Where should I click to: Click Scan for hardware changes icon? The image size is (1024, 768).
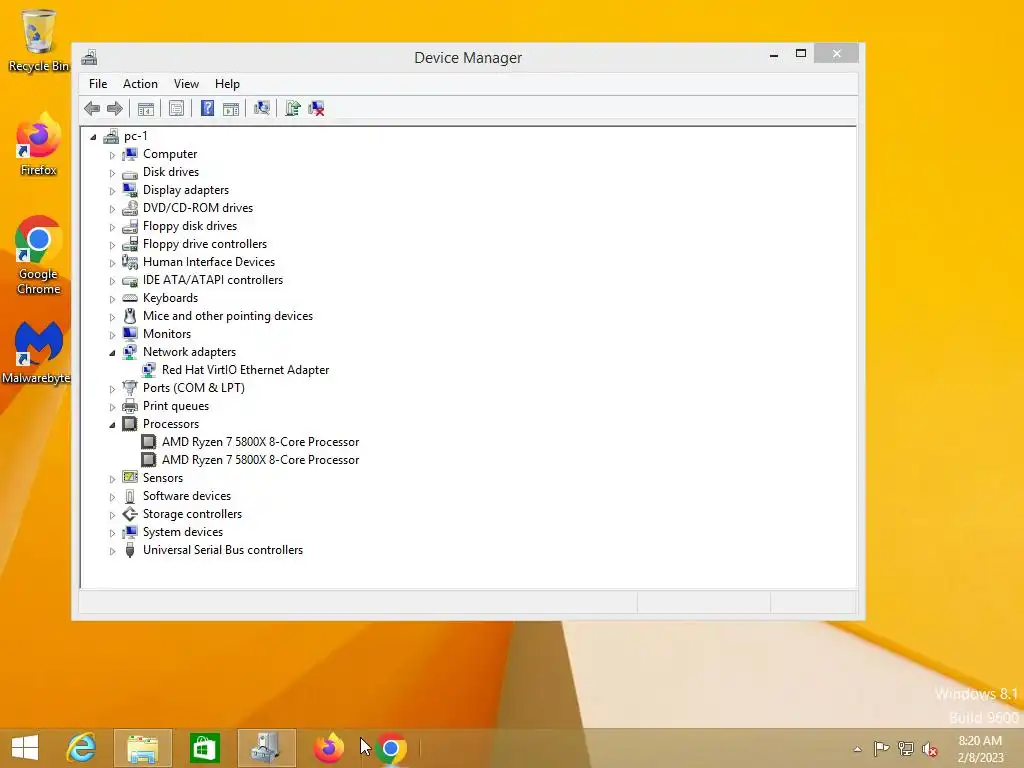tap(262, 108)
